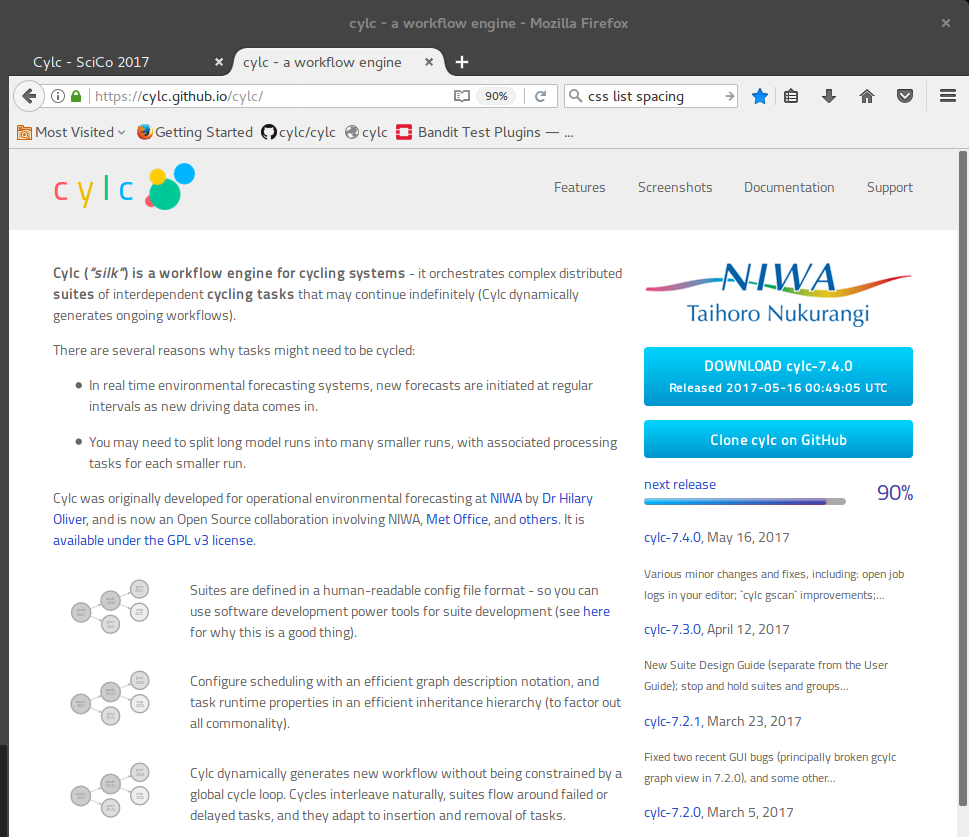Viewport: 969px width, 837px height.
Task: Reset the 90% zoom level indicator
Action: [496, 96]
